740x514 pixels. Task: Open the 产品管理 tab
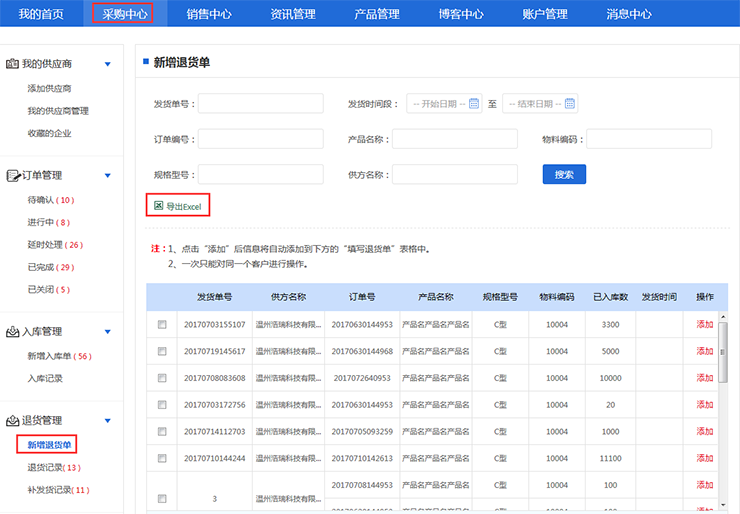coord(377,14)
